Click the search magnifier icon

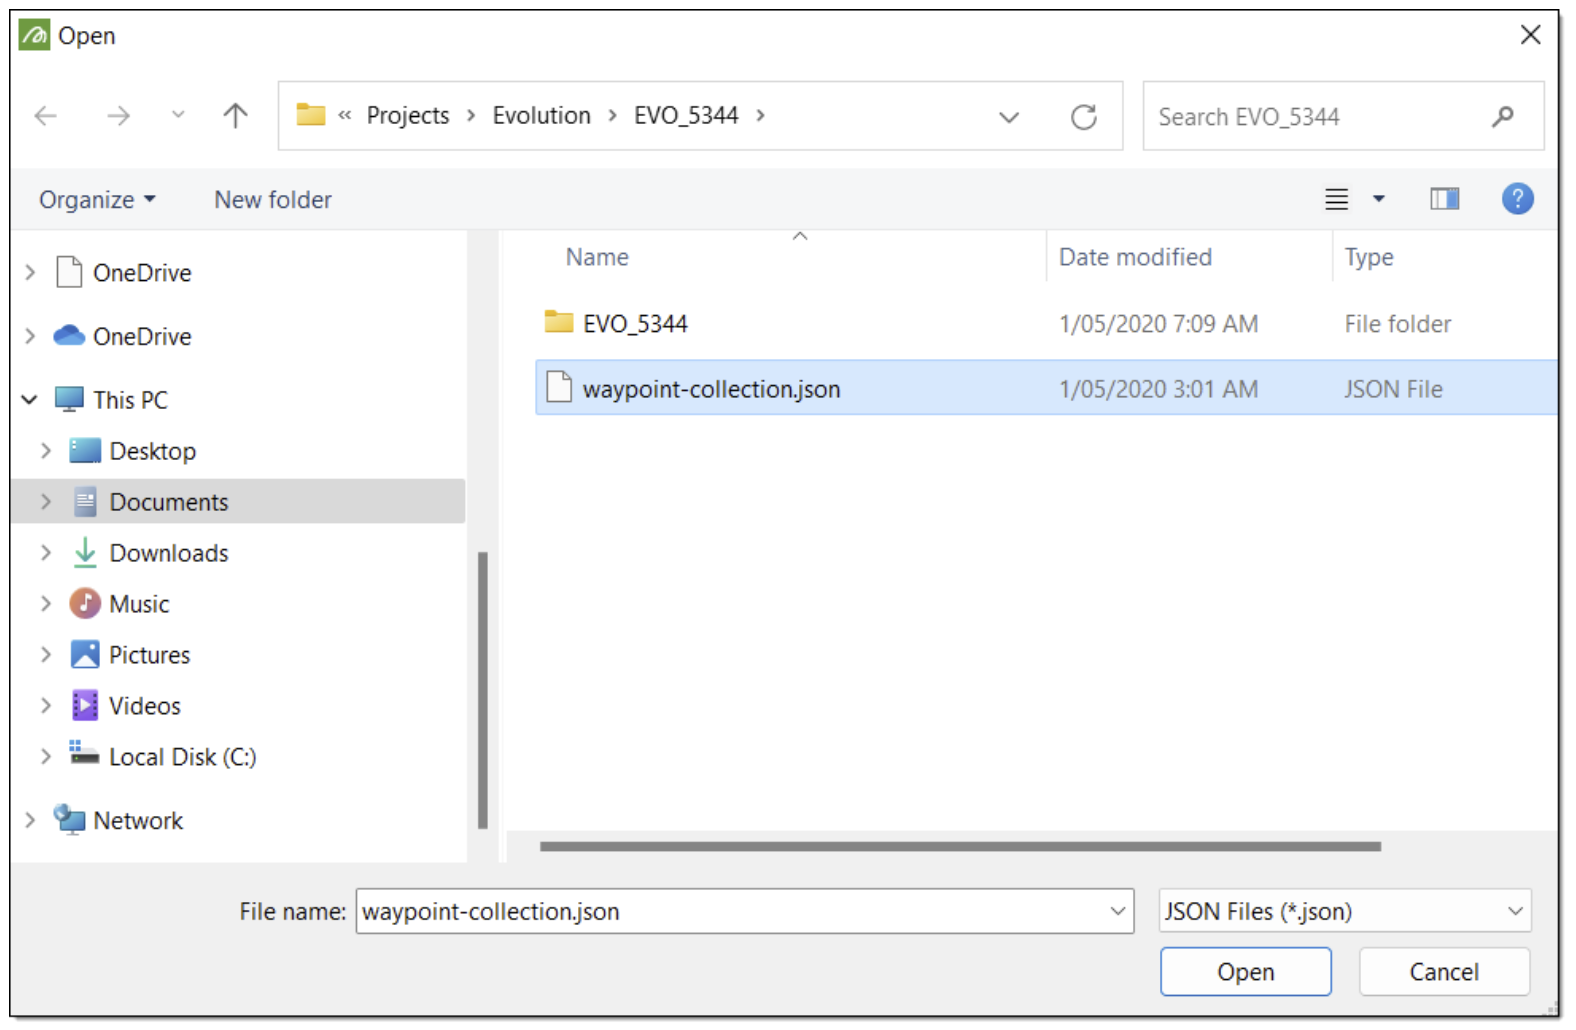click(1502, 117)
